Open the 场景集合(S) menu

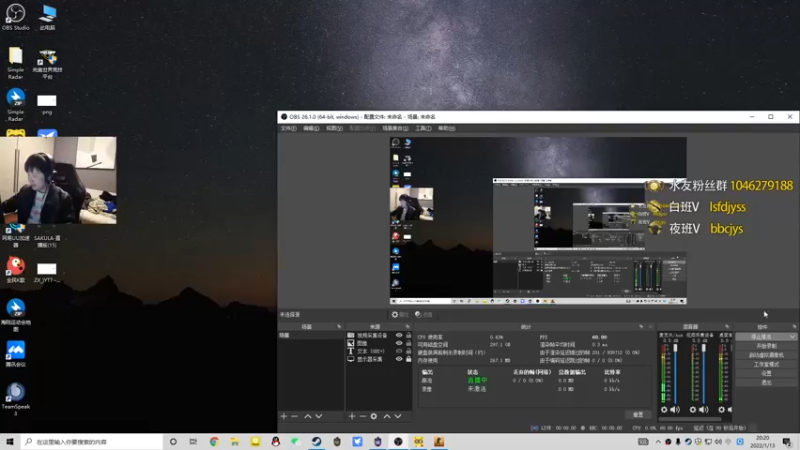coord(395,129)
